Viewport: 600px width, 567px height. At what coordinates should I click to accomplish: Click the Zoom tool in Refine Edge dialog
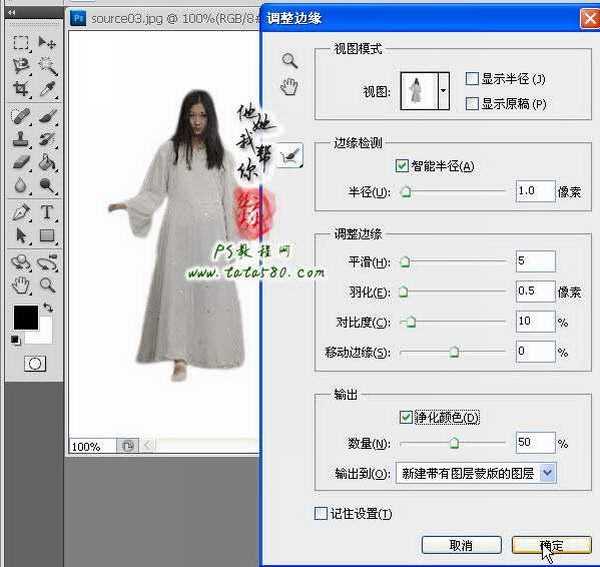click(x=289, y=61)
